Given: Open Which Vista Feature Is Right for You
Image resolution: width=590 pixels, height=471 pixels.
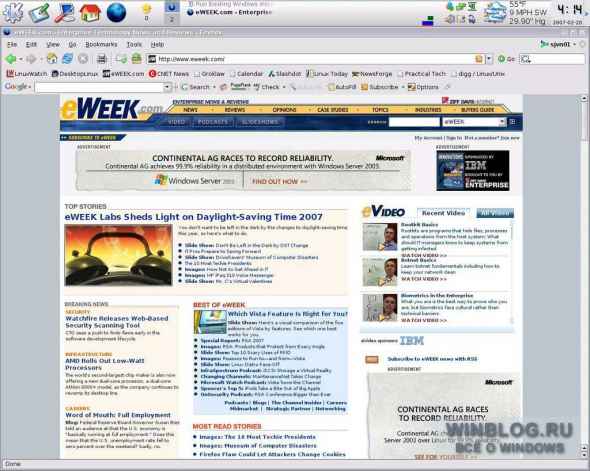Looking at the screenshot, I should [287, 314].
